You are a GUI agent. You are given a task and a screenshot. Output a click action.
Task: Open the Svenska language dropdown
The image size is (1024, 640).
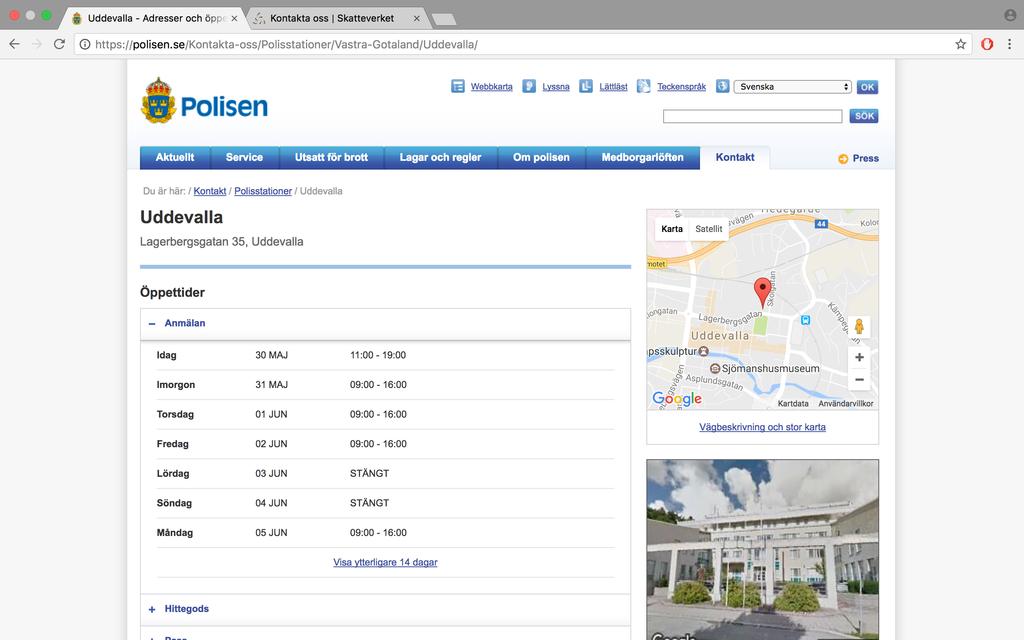792,87
